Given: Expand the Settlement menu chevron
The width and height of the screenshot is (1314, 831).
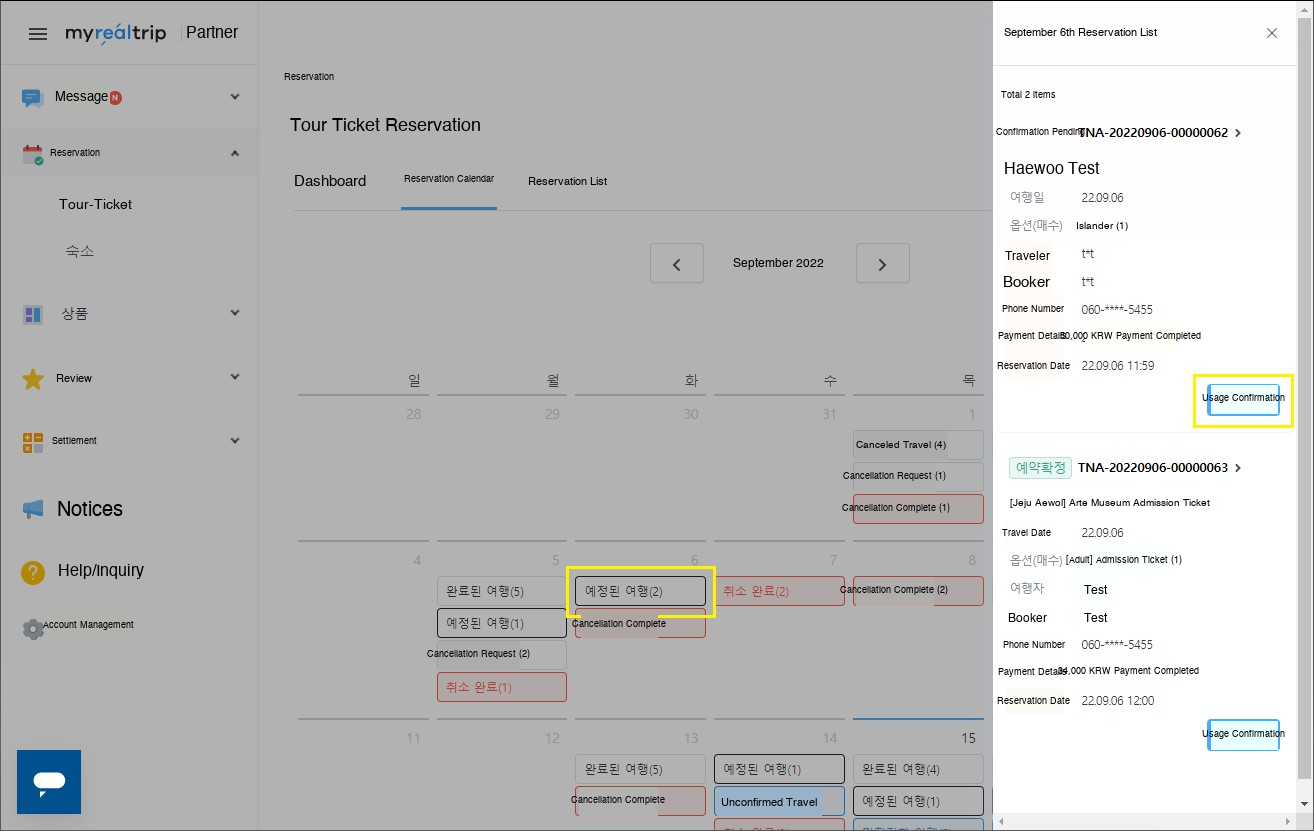Looking at the screenshot, I should point(235,440).
